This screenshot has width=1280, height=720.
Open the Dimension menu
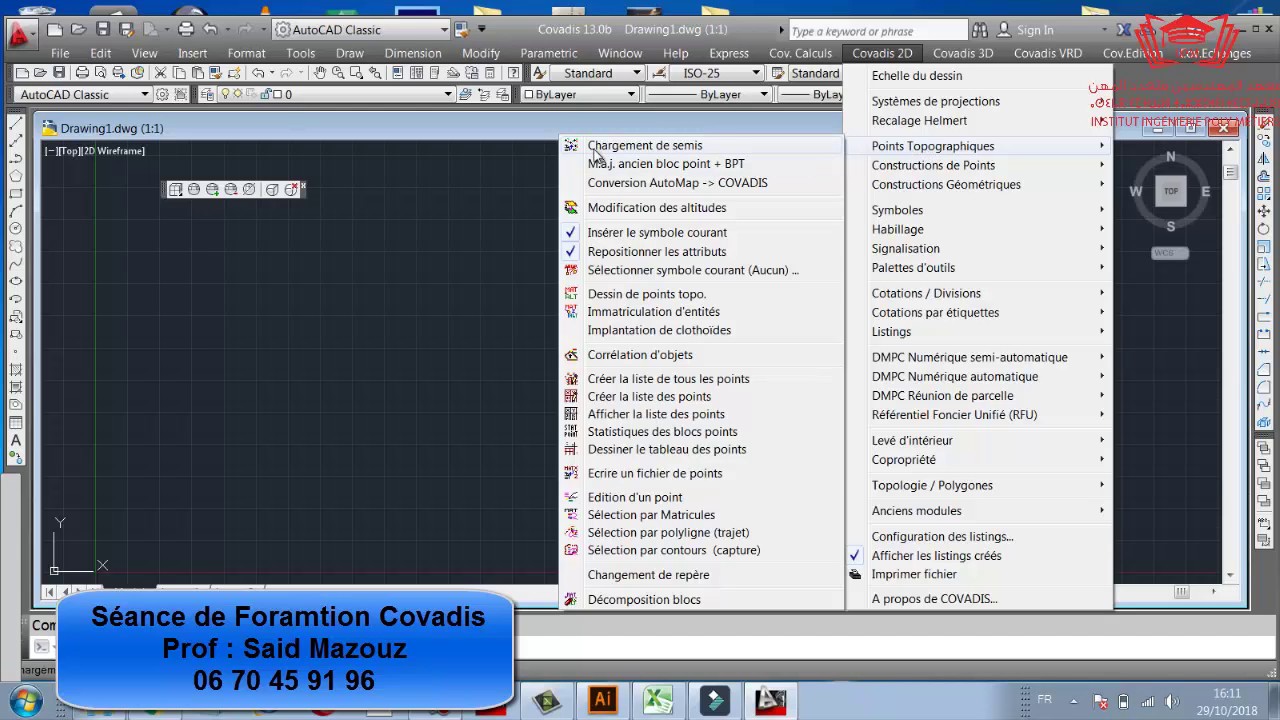(413, 53)
